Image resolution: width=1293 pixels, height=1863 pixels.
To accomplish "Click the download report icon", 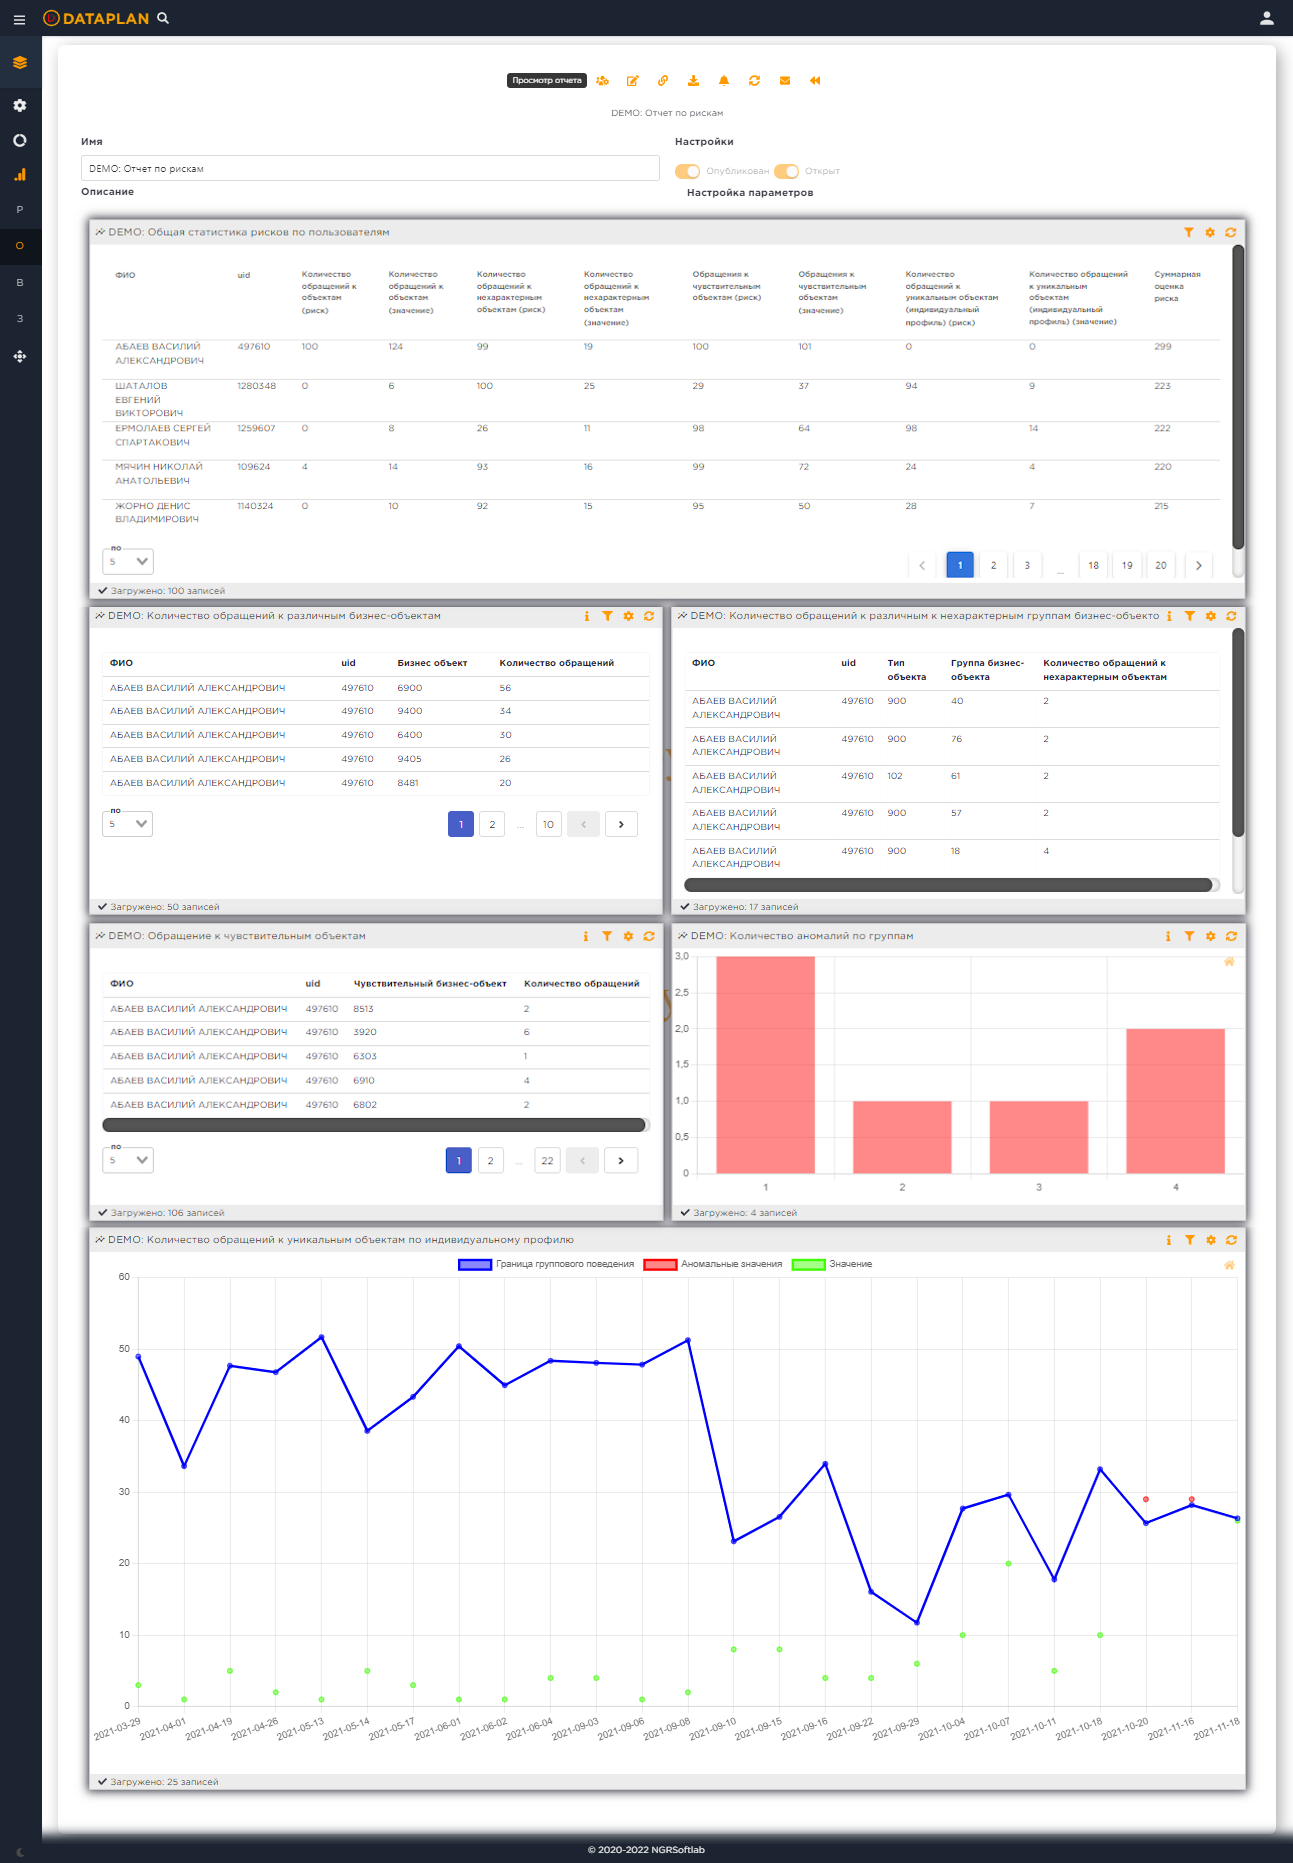I will pos(693,81).
